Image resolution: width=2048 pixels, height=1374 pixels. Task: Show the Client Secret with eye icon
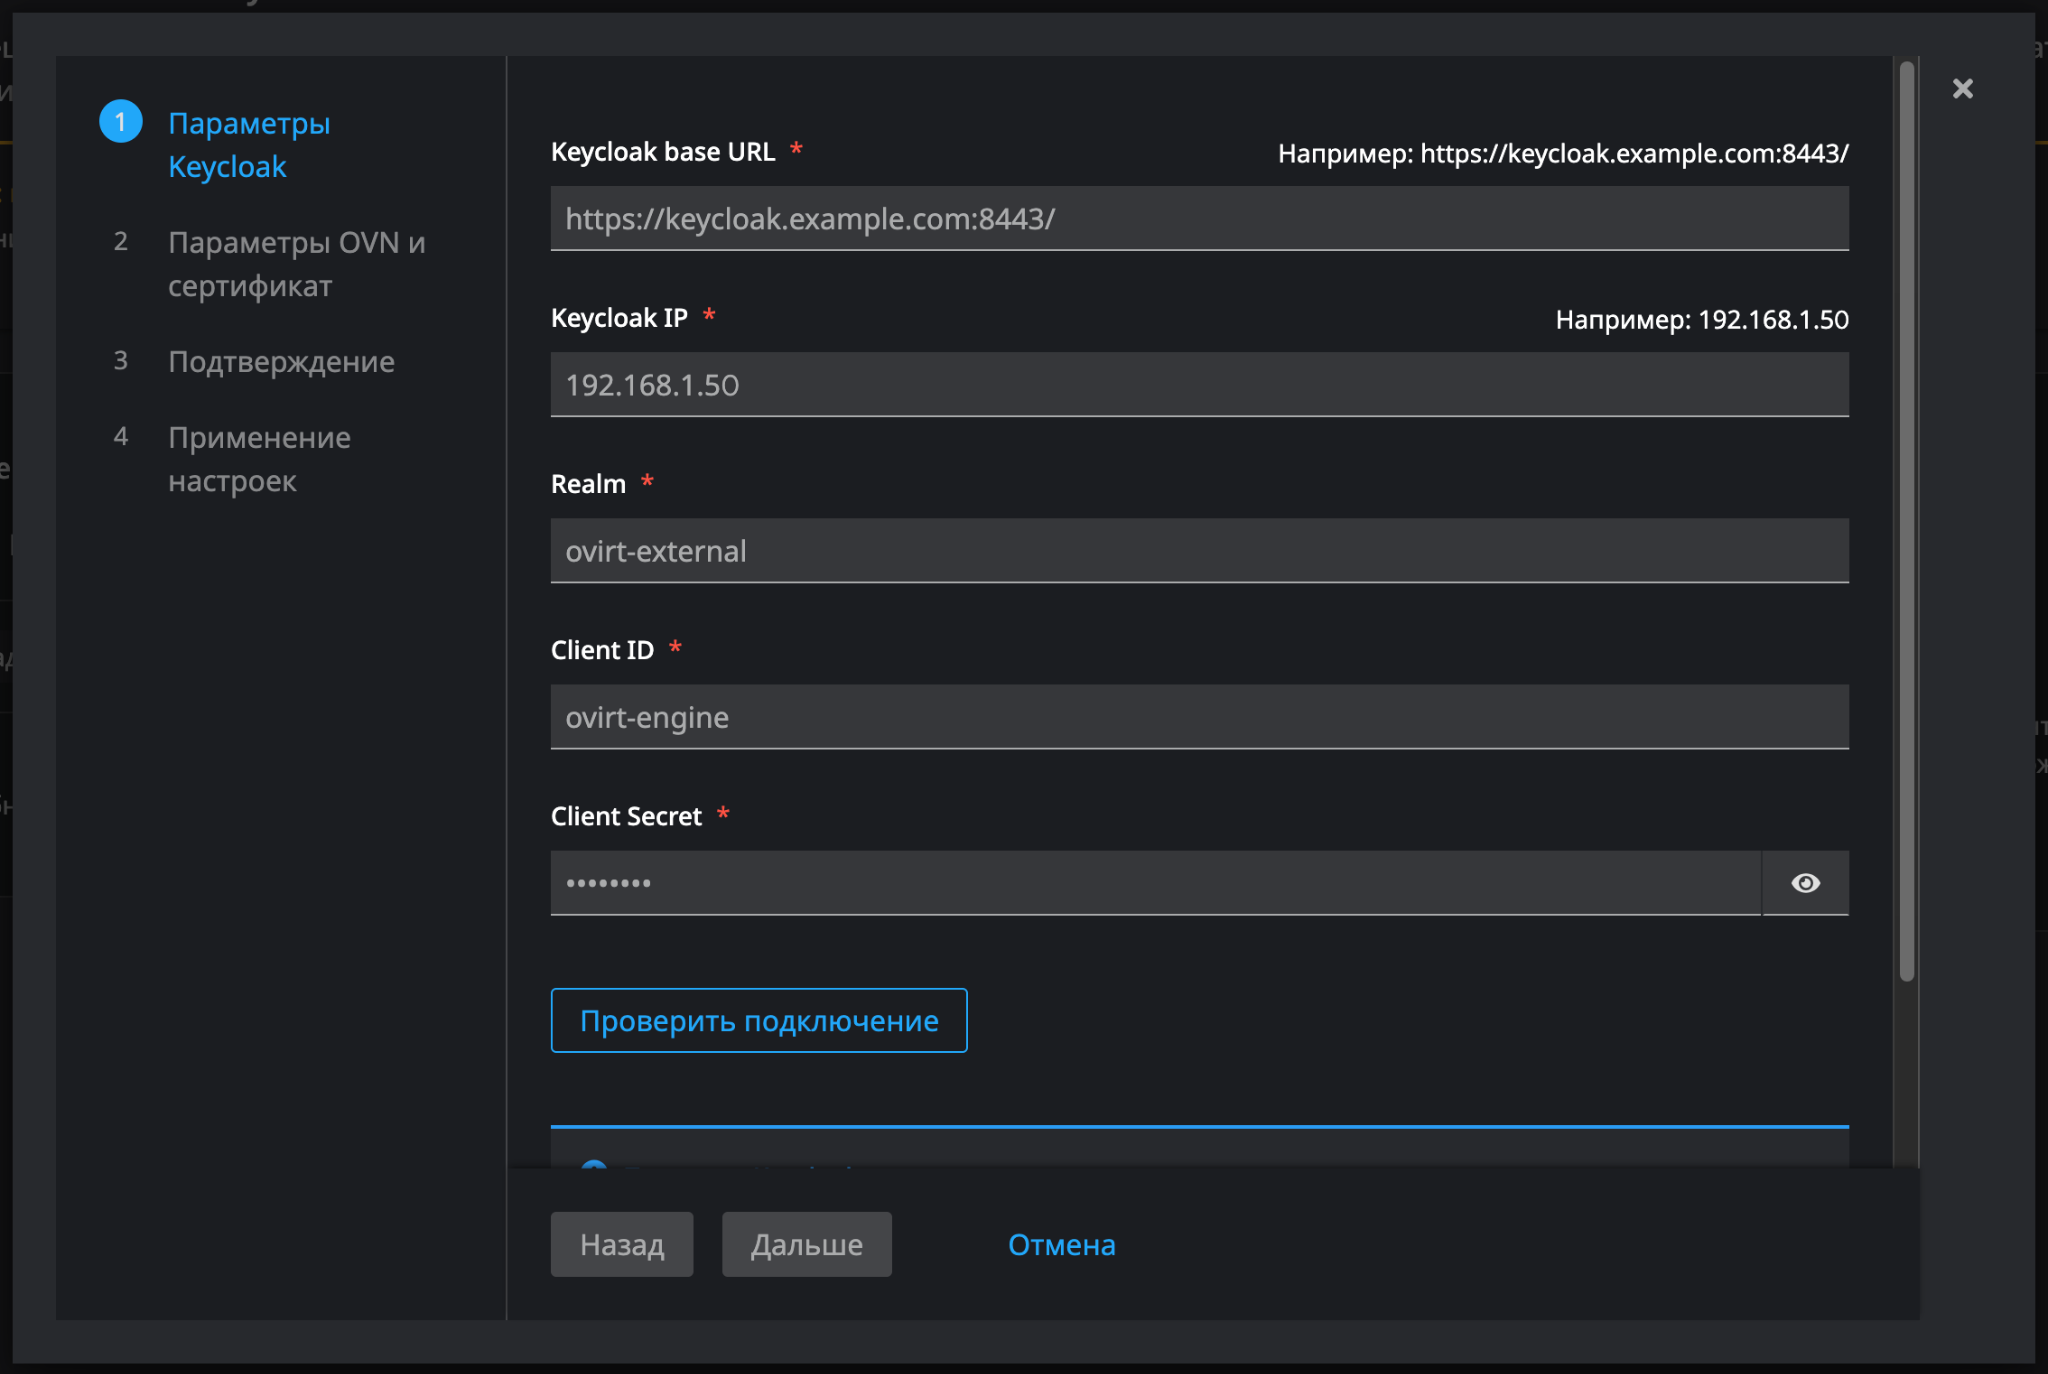[x=1805, y=883]
